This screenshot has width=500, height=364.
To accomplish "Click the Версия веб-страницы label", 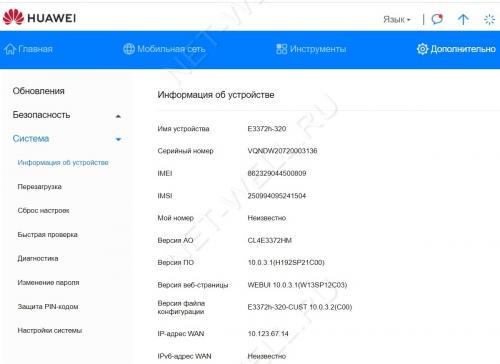I will pyautogui.click(x=193, y=285).
